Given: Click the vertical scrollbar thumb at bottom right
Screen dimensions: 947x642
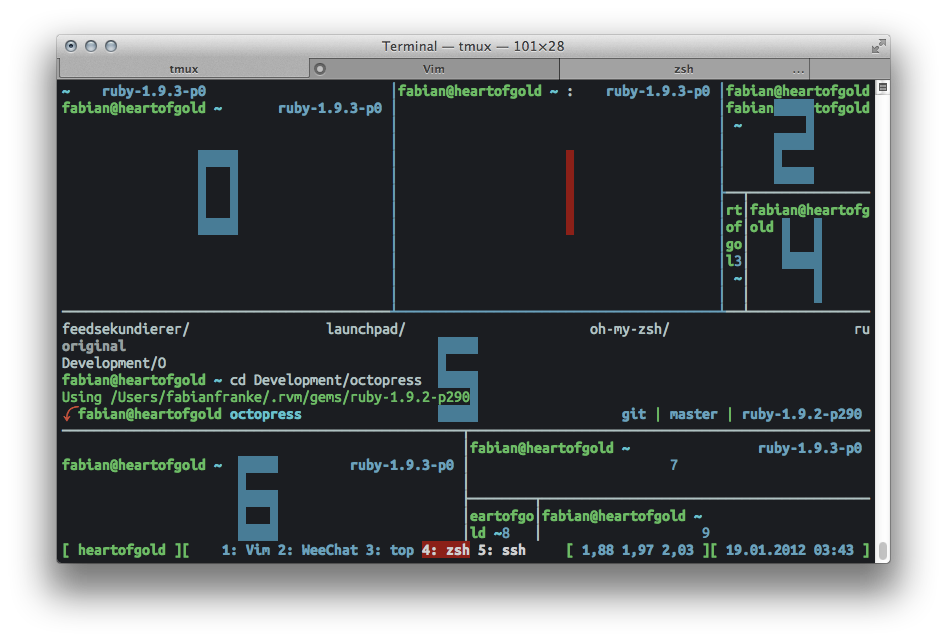Looking at the screenshot, I should (x=882, y=550).
